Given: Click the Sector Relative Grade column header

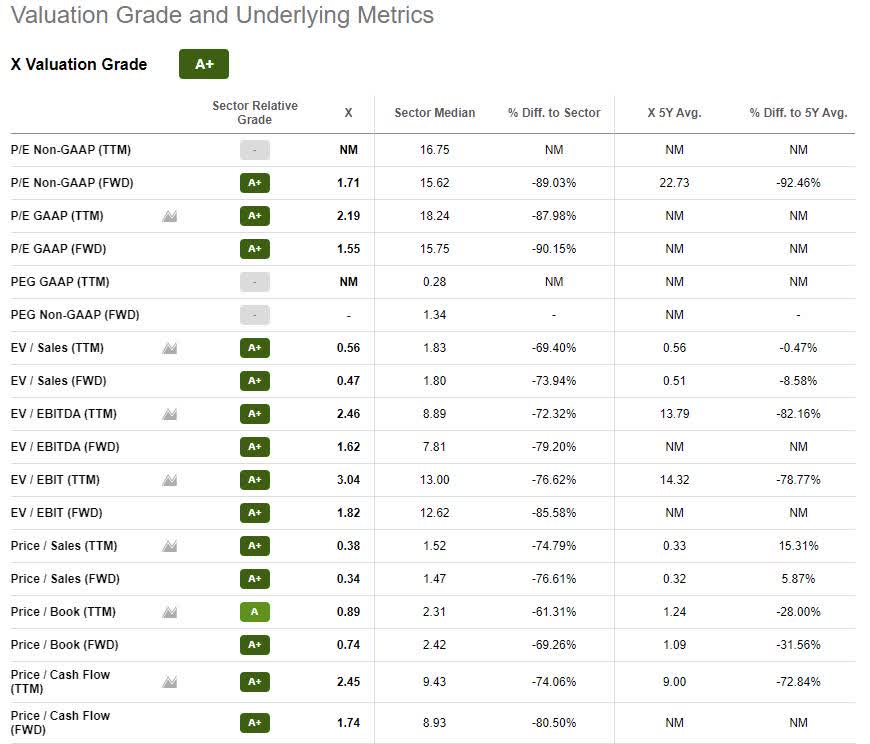Looking at the screenshot, I should (255, 113).
